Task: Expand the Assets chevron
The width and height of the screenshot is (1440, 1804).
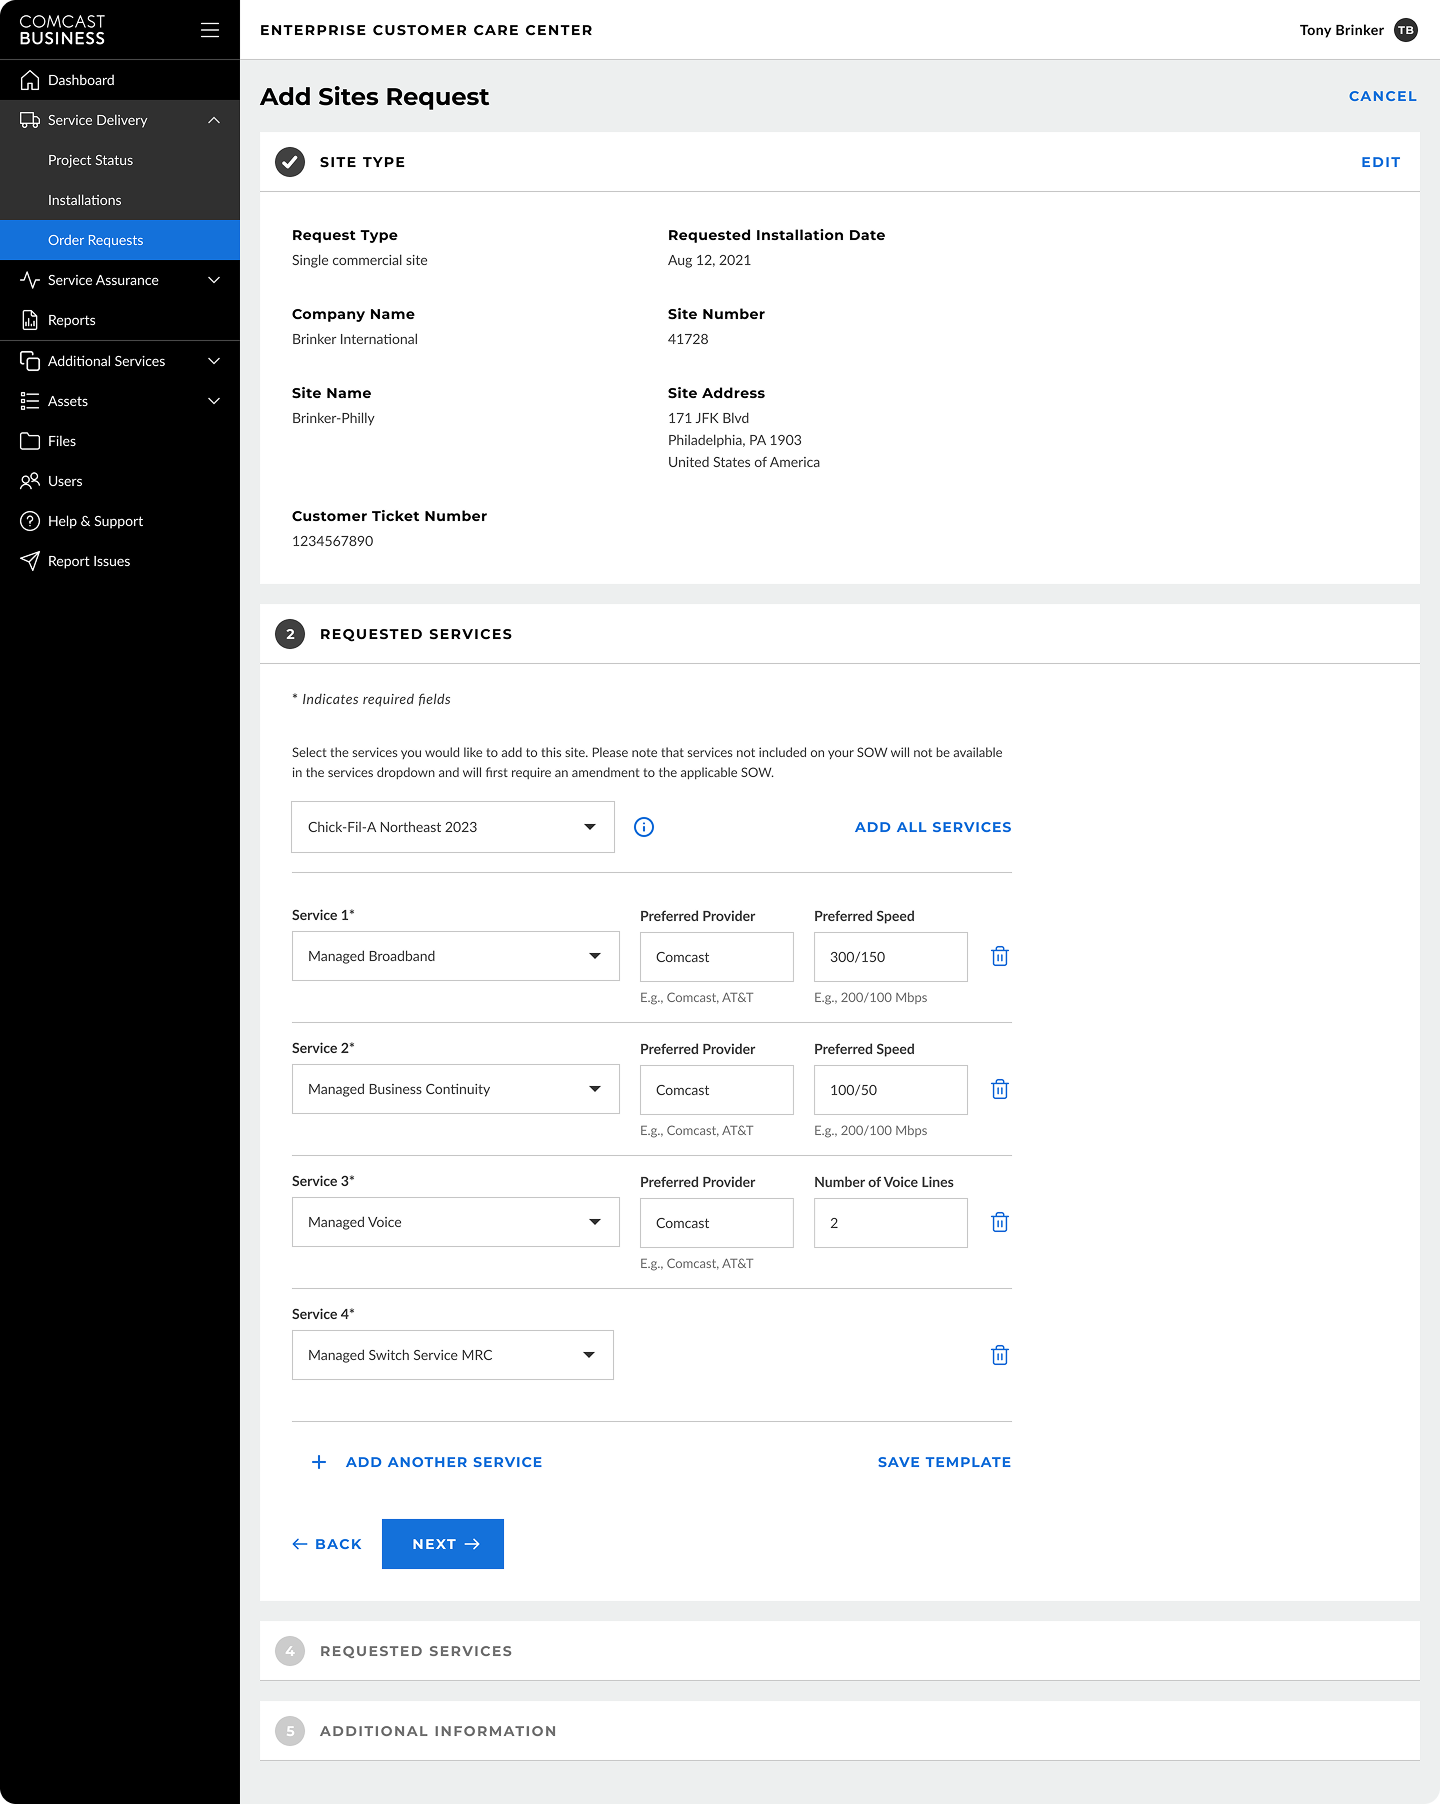Action: pyautogui.click(x=214, y=401)
